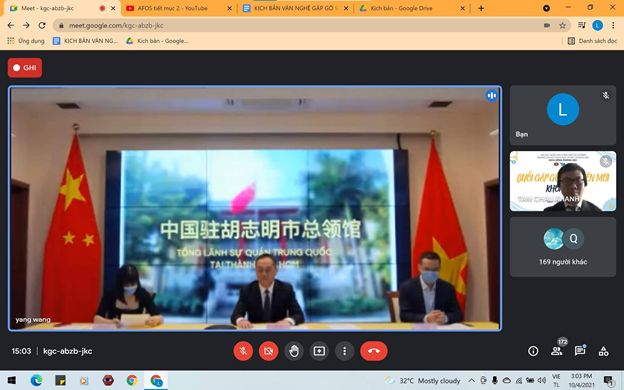Bookmark this page with the star icon
624x390 pixels.
point(562,25)
